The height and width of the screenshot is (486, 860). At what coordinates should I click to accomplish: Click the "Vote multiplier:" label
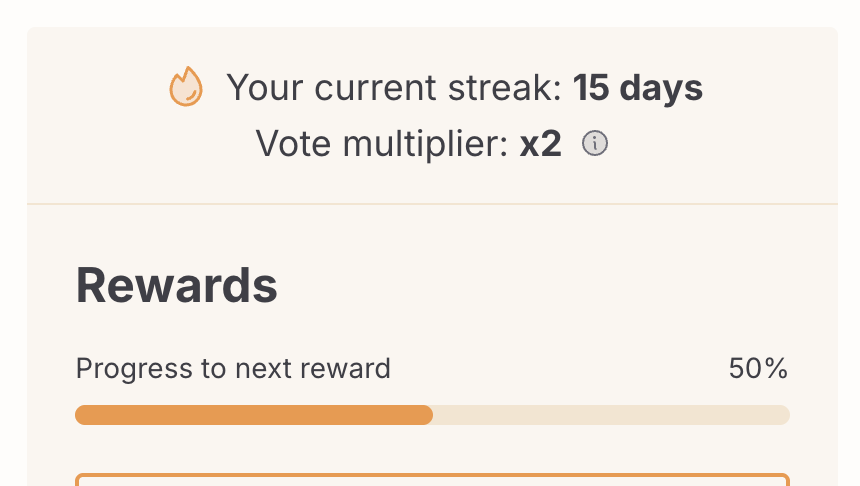[x=382, y=144]
